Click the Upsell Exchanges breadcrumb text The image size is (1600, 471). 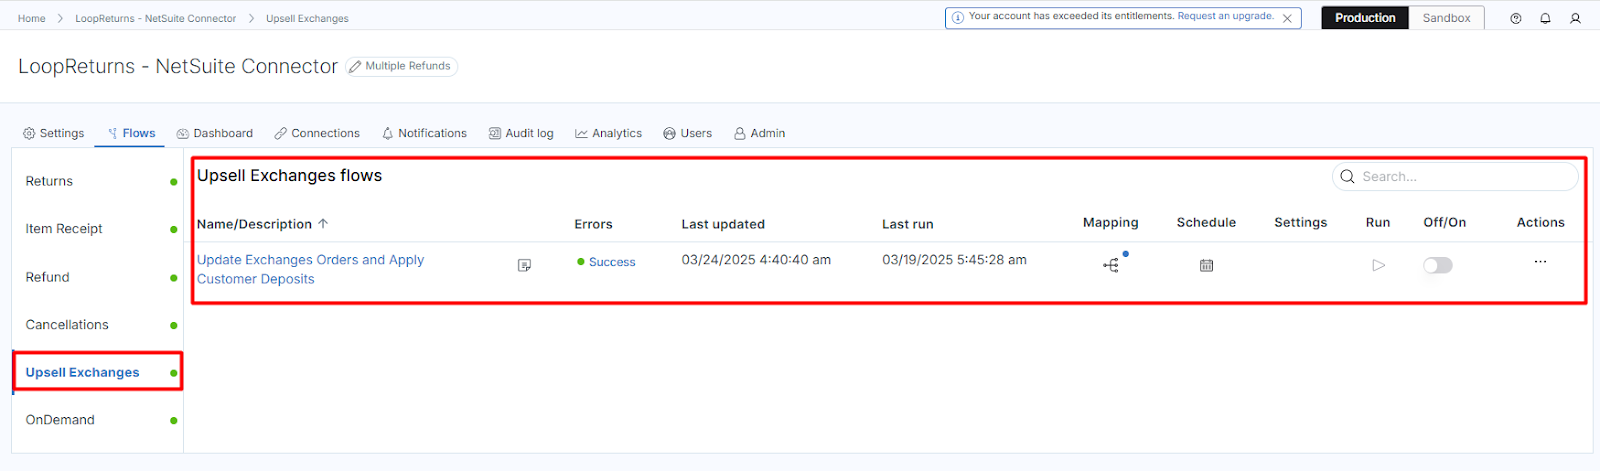(x=307, y=18)
